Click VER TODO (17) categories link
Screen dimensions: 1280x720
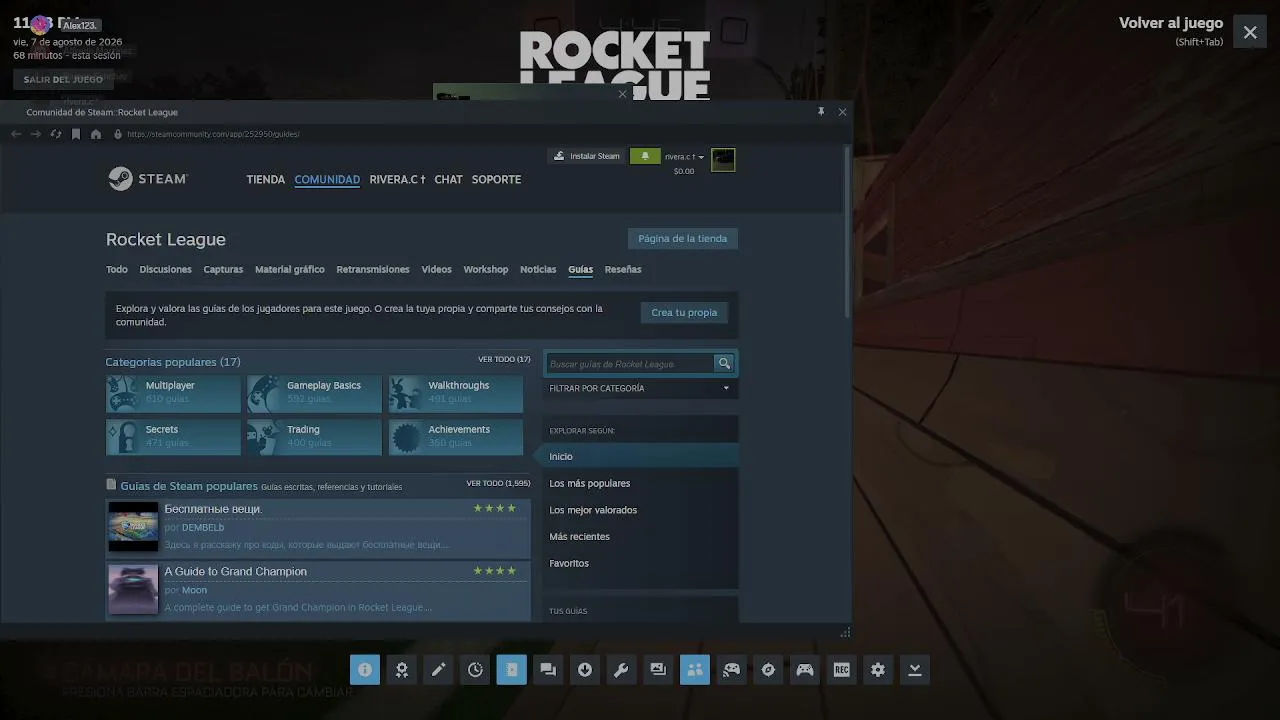coord(504,359)
